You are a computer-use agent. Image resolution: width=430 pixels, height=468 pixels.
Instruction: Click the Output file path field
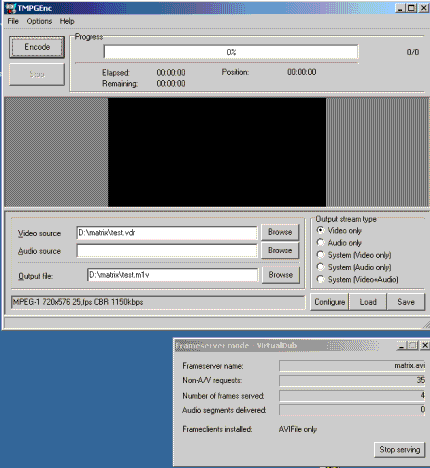click(172, 275)
